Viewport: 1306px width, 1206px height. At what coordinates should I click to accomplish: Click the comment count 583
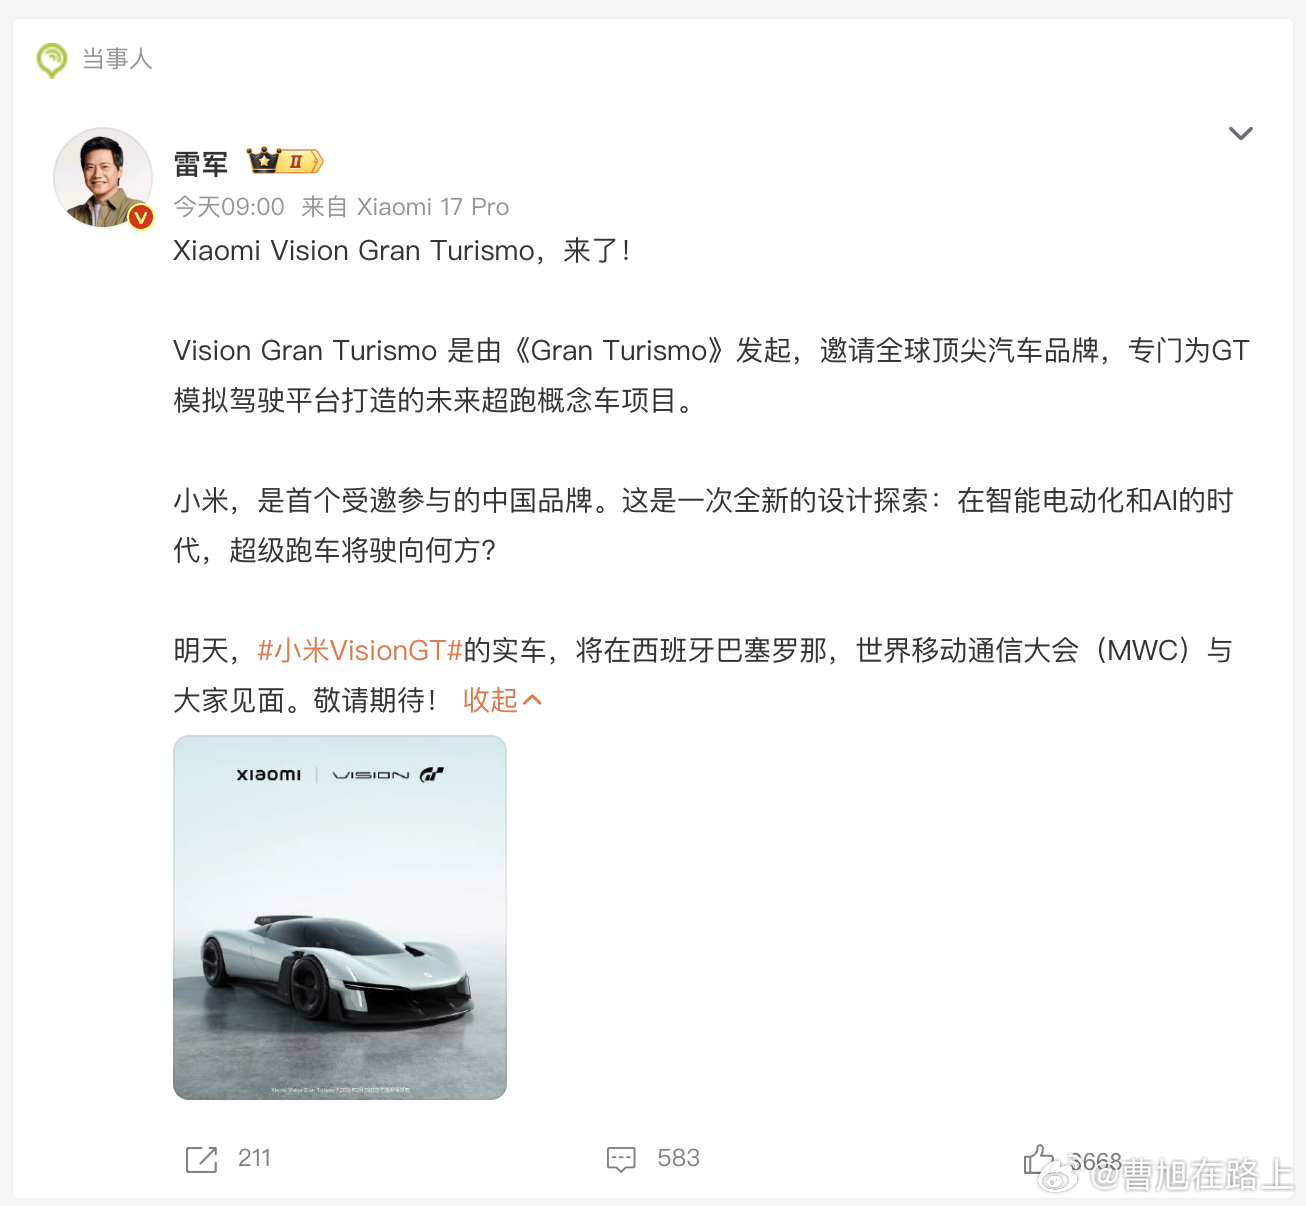pos(678,1158)
